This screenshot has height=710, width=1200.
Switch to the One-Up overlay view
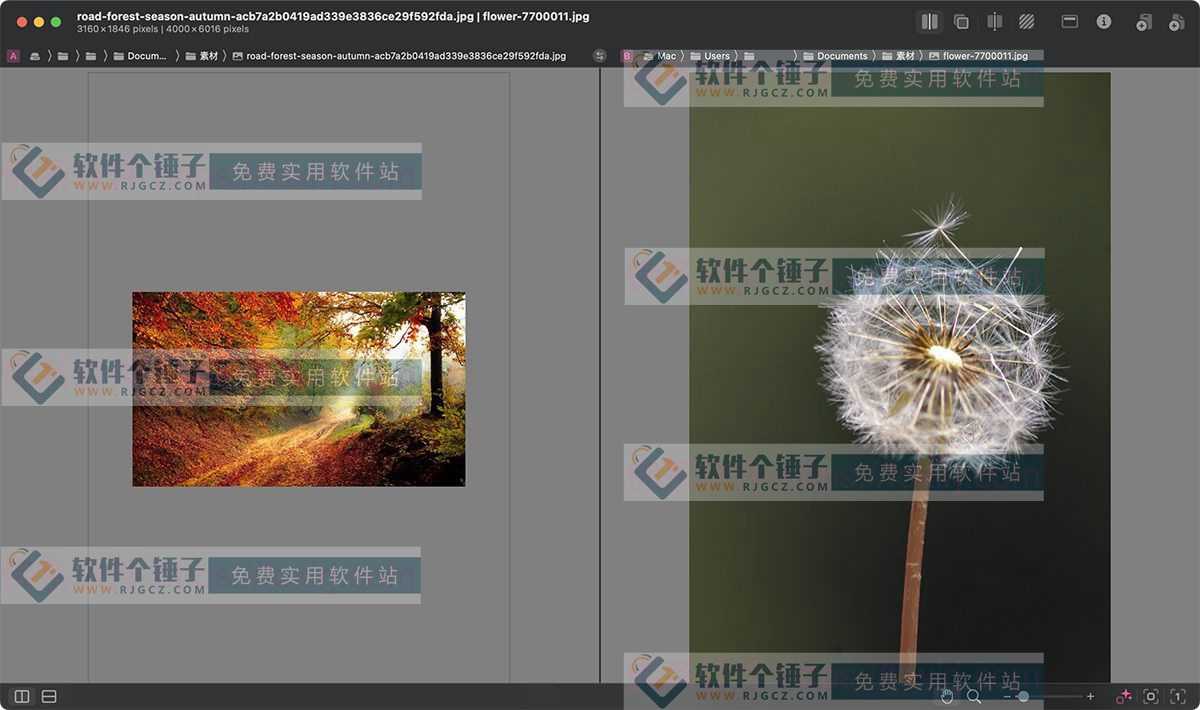(x=961, y=21)
